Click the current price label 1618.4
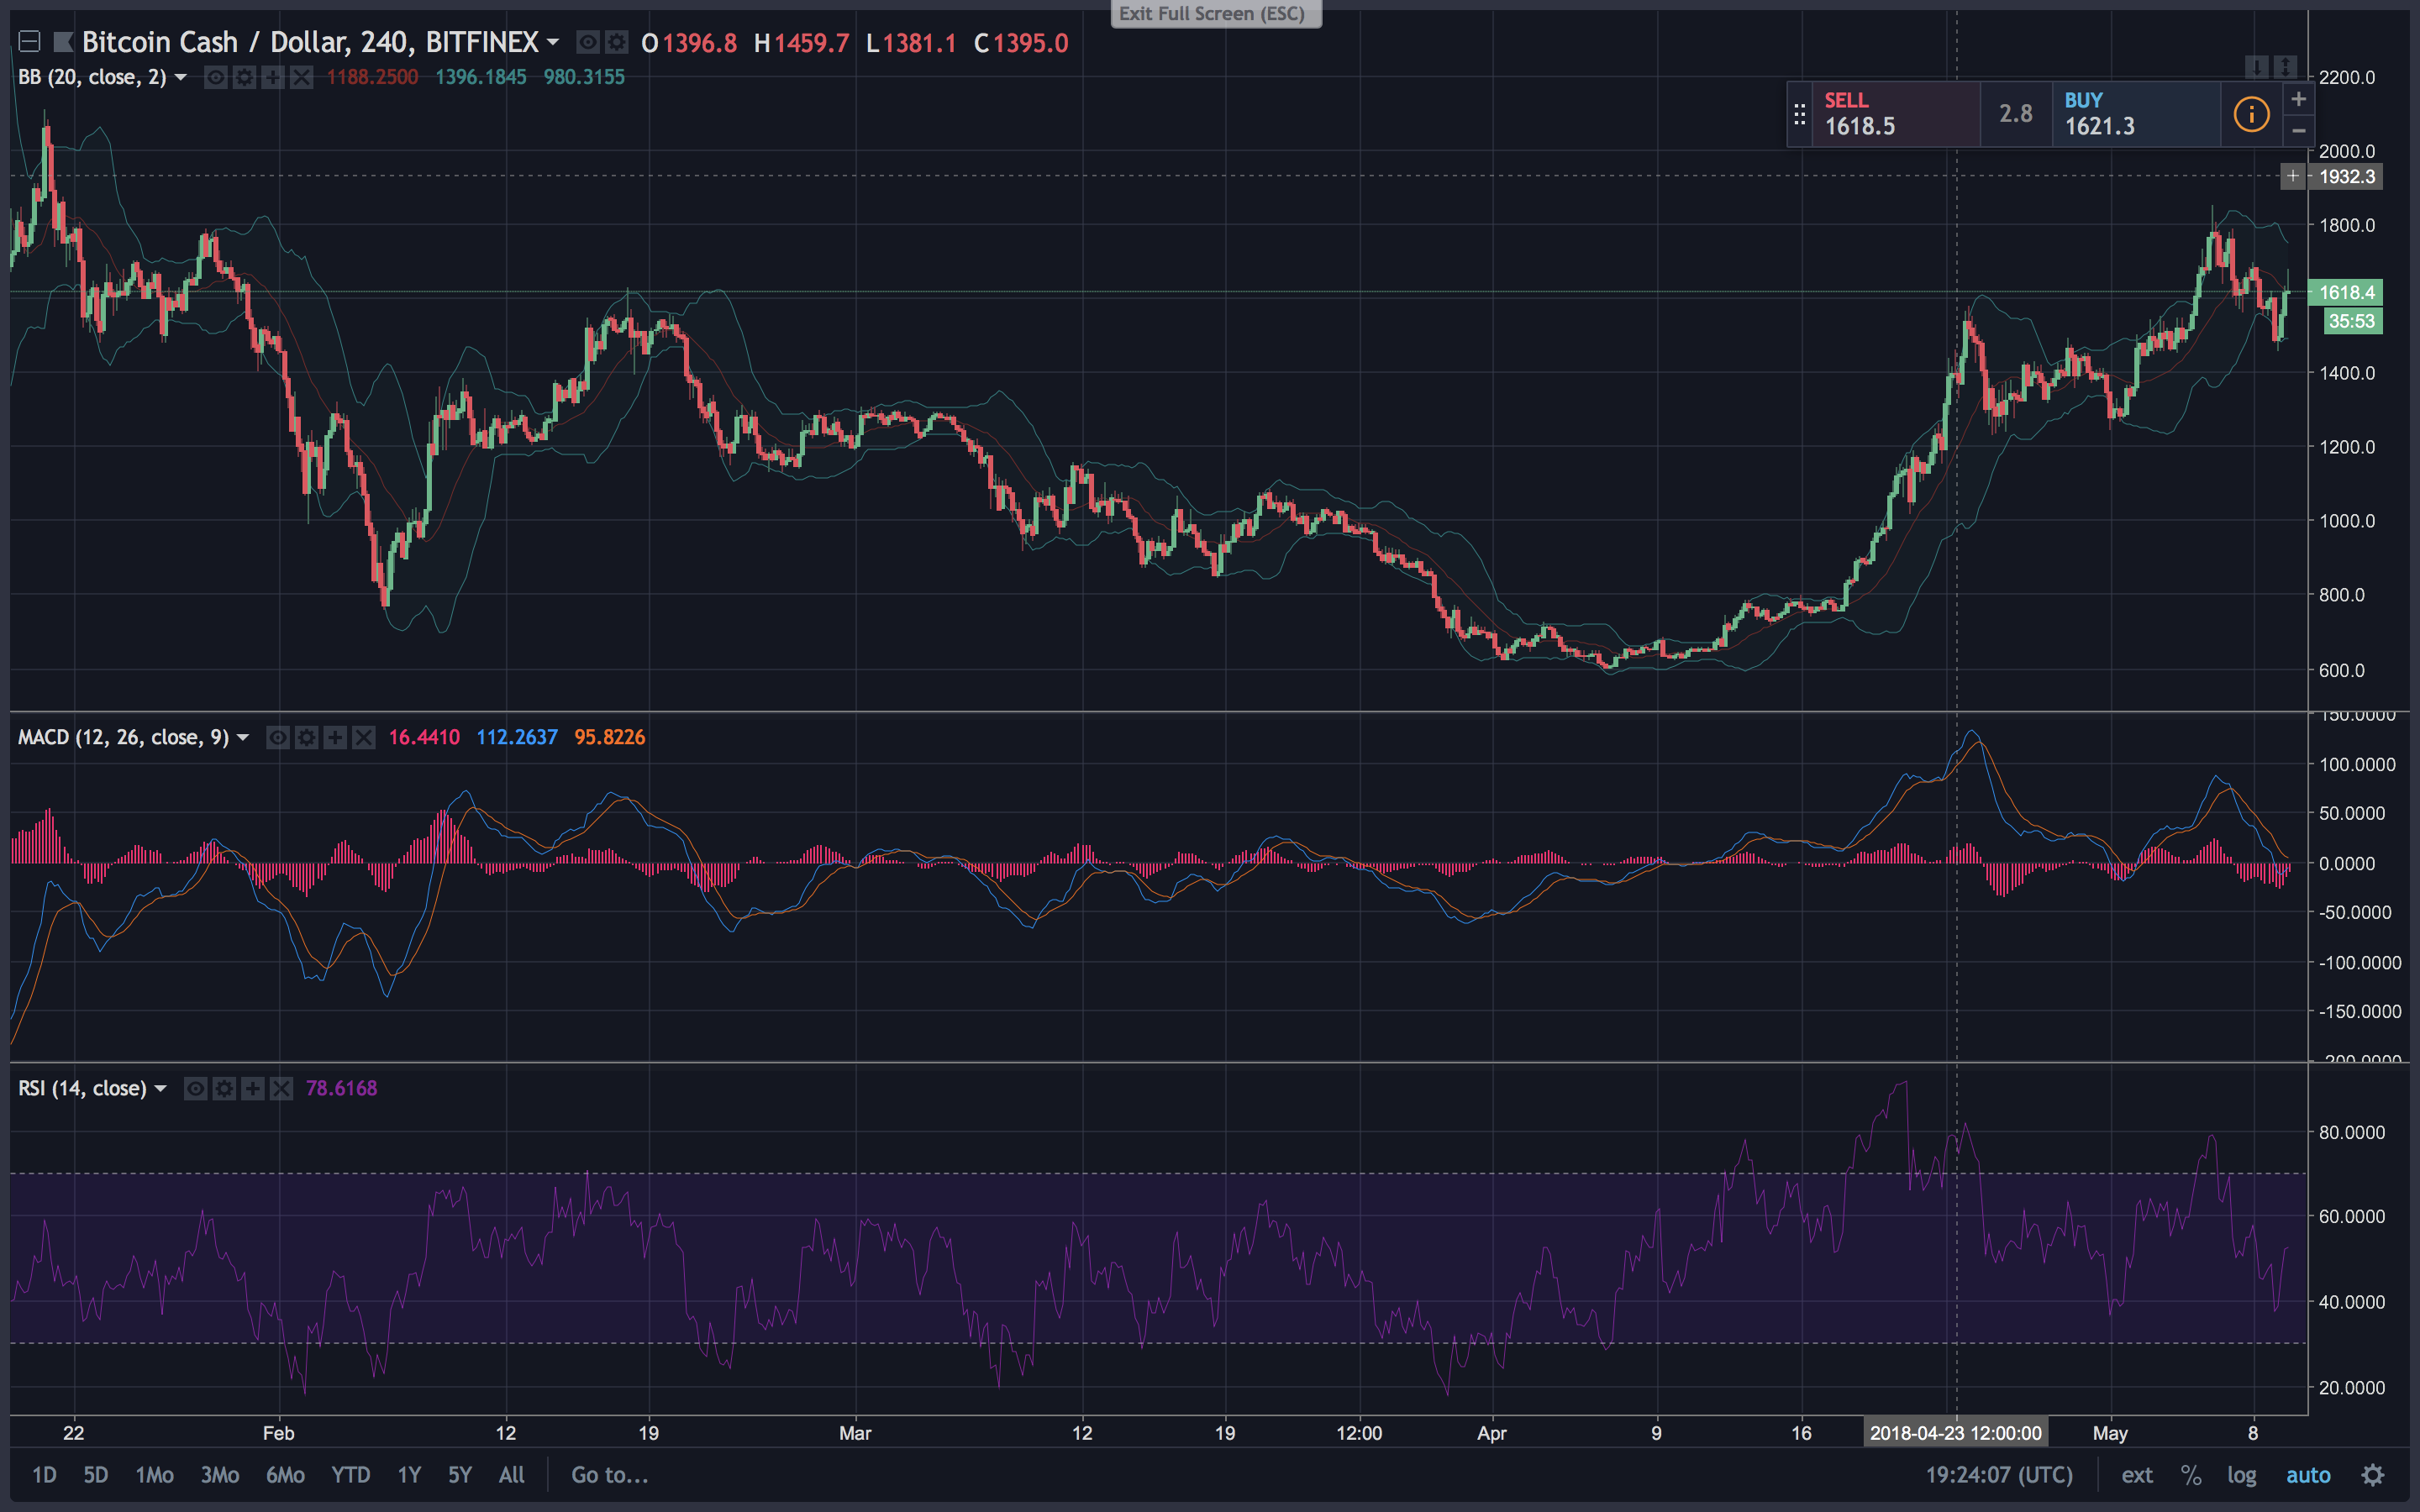The height and width of the screenshot is (1512, 2420). pyautogui.click(x=2345, y=292)
